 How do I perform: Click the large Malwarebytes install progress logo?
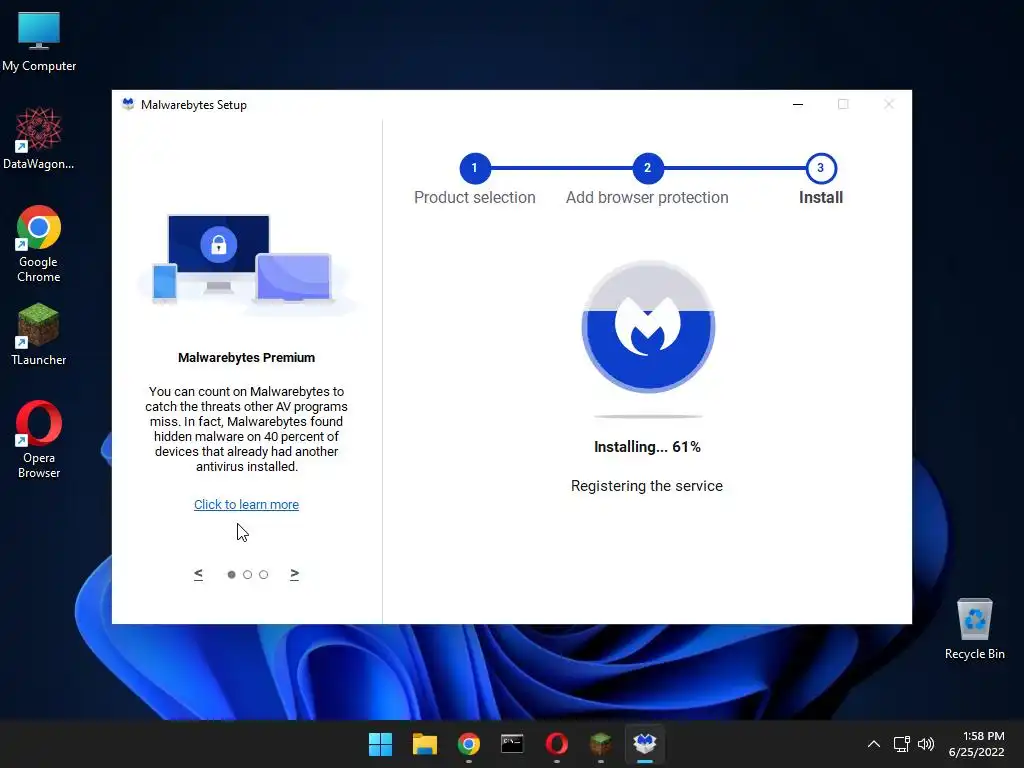(x=648, y=327)
